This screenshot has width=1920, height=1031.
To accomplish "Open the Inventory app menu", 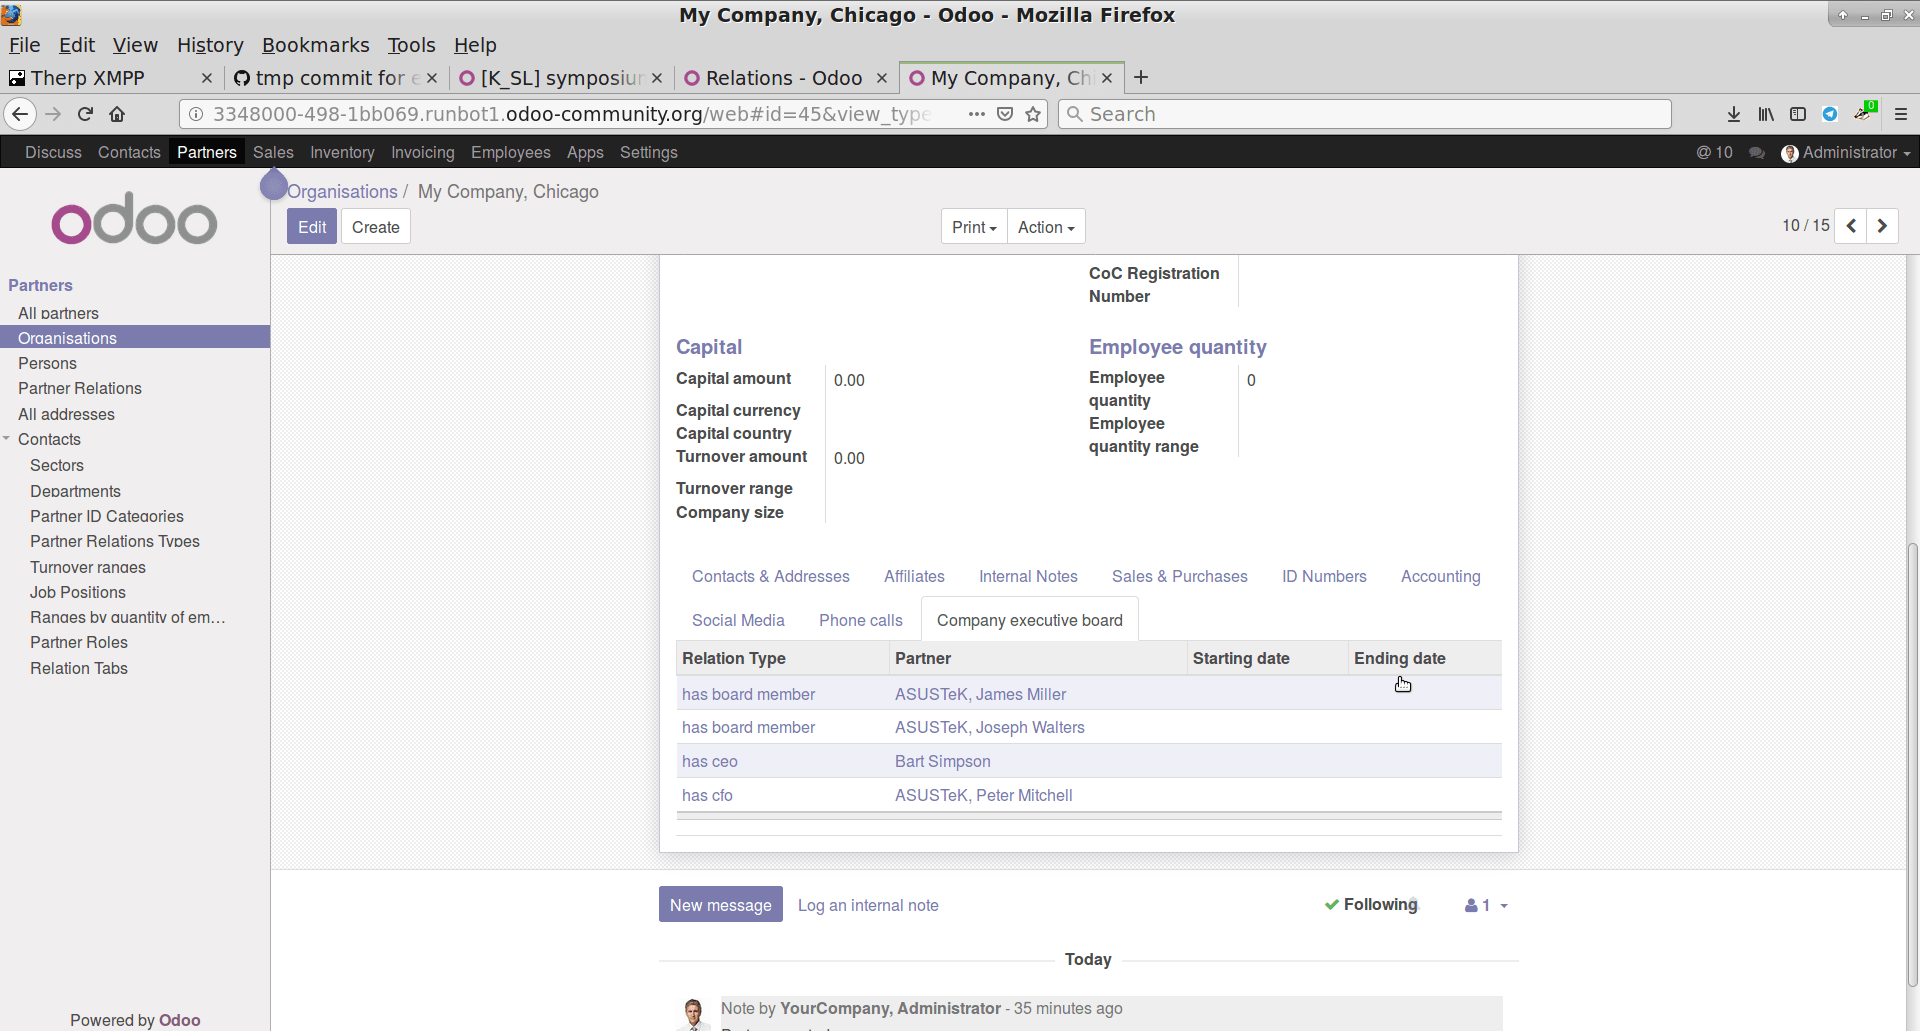I will tap(342, 152).
